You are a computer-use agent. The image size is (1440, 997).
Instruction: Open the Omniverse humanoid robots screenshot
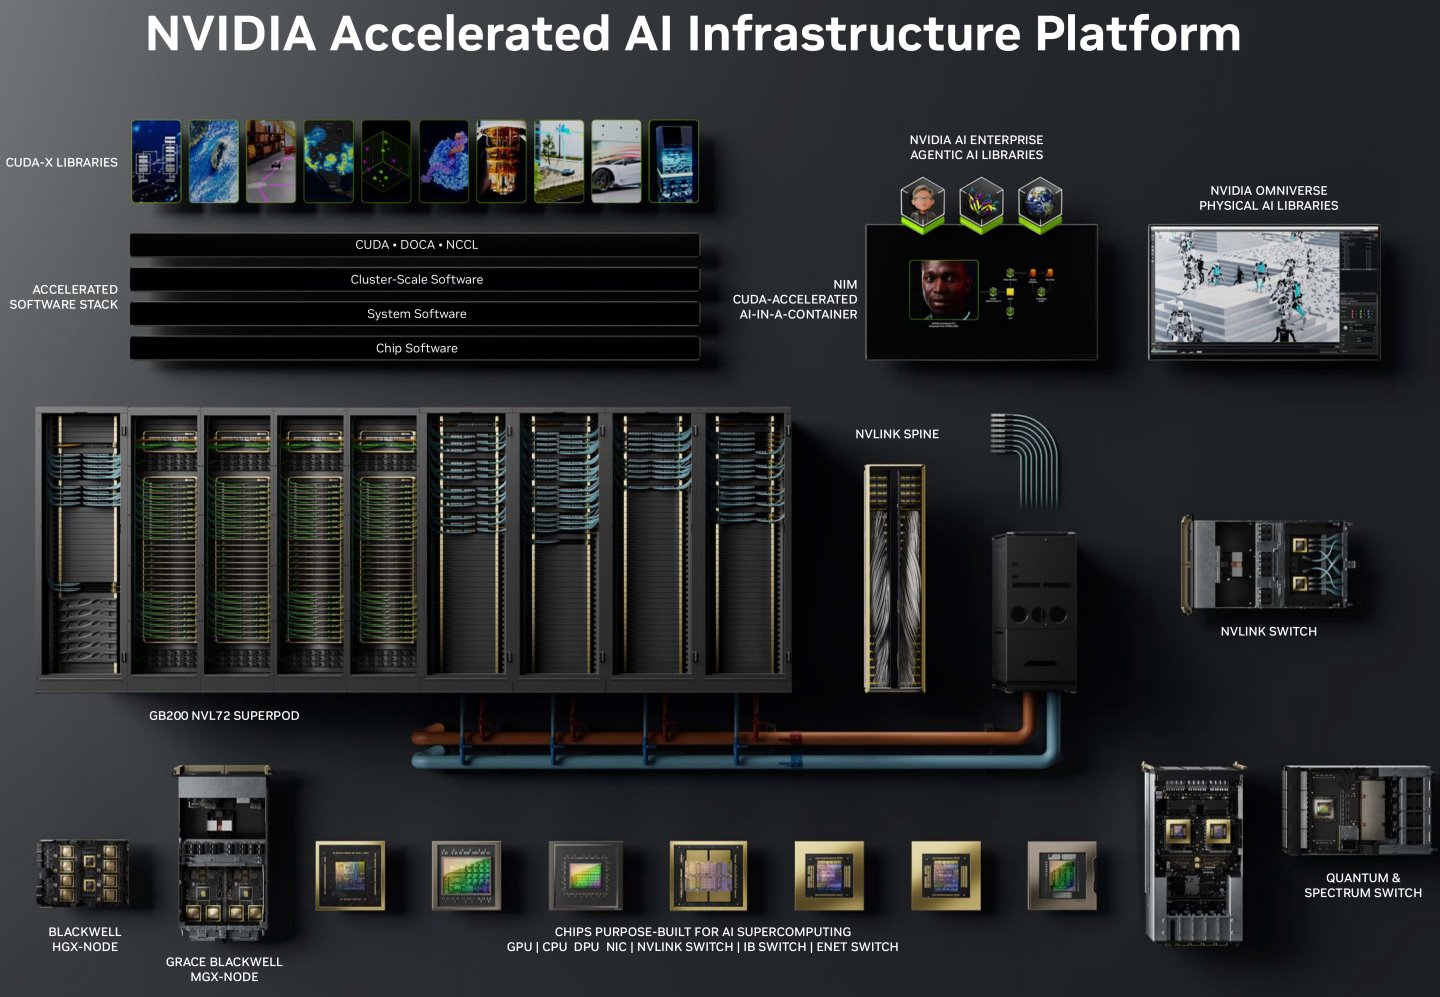click(x=1264, y=292)
